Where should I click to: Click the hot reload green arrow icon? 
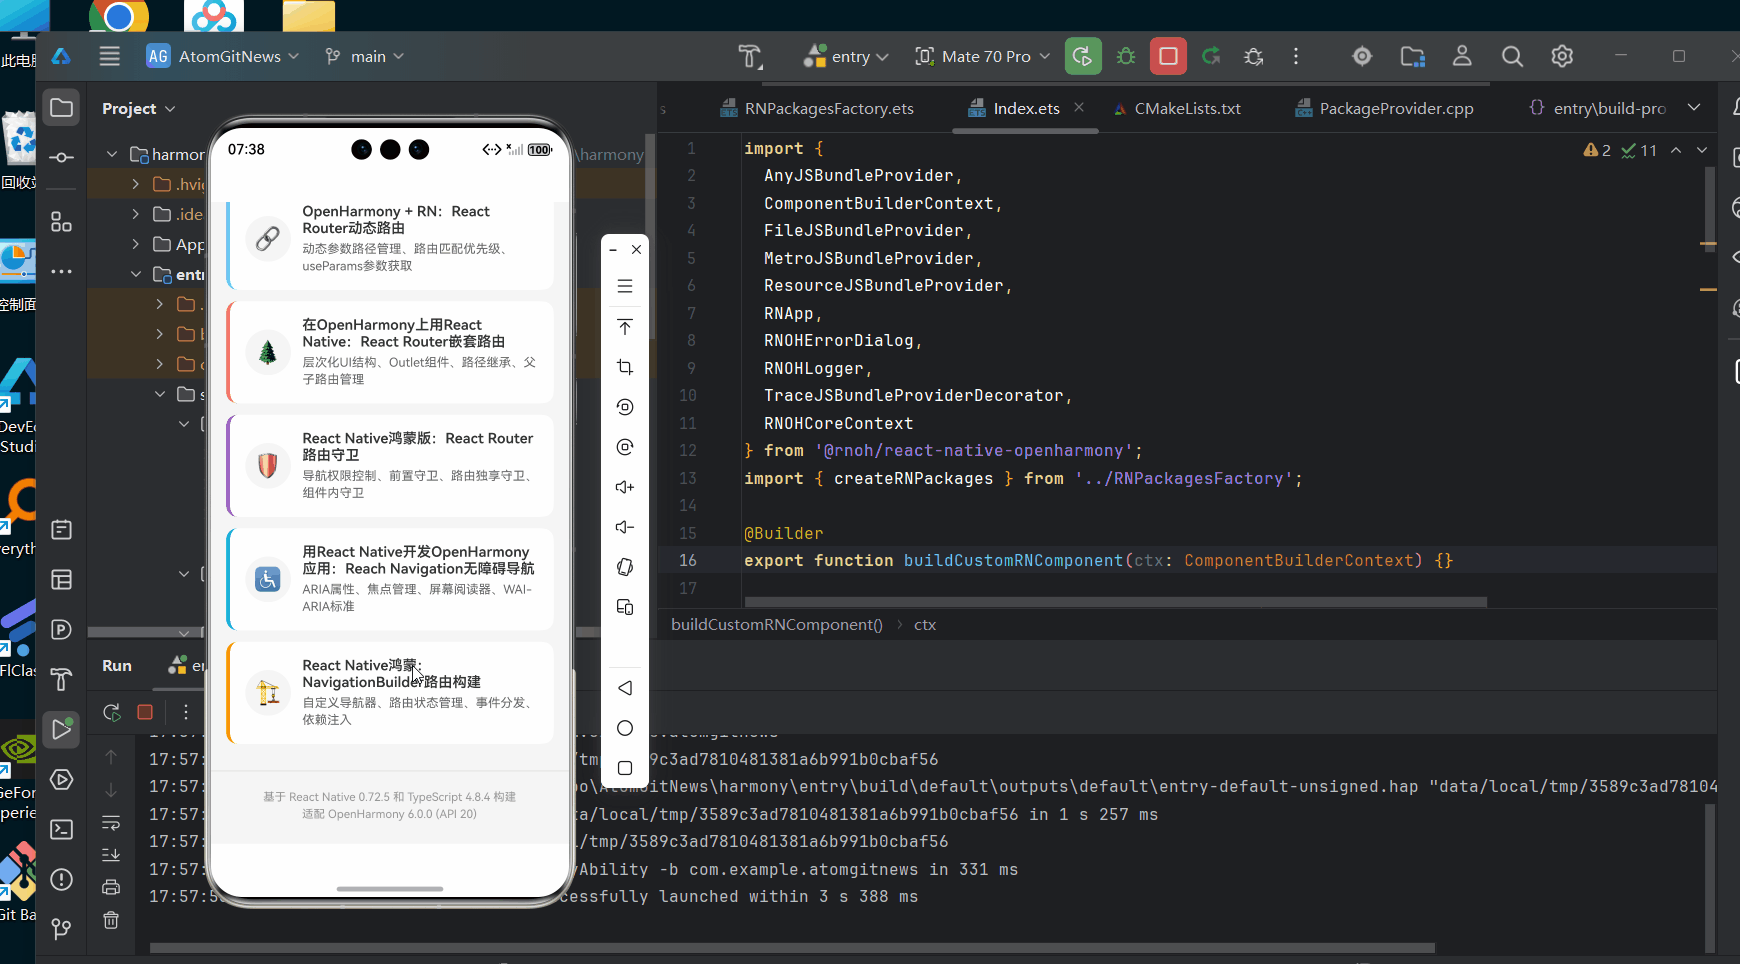click(x=1211, y=56)
